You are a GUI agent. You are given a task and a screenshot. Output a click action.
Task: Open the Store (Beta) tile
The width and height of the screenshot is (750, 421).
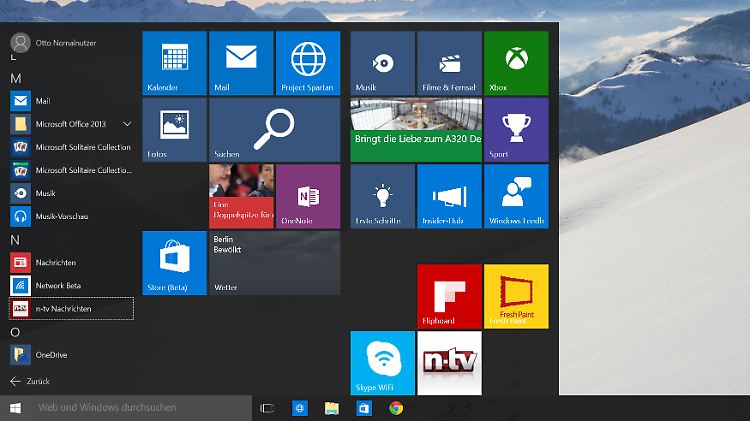(x=174, y=262)
